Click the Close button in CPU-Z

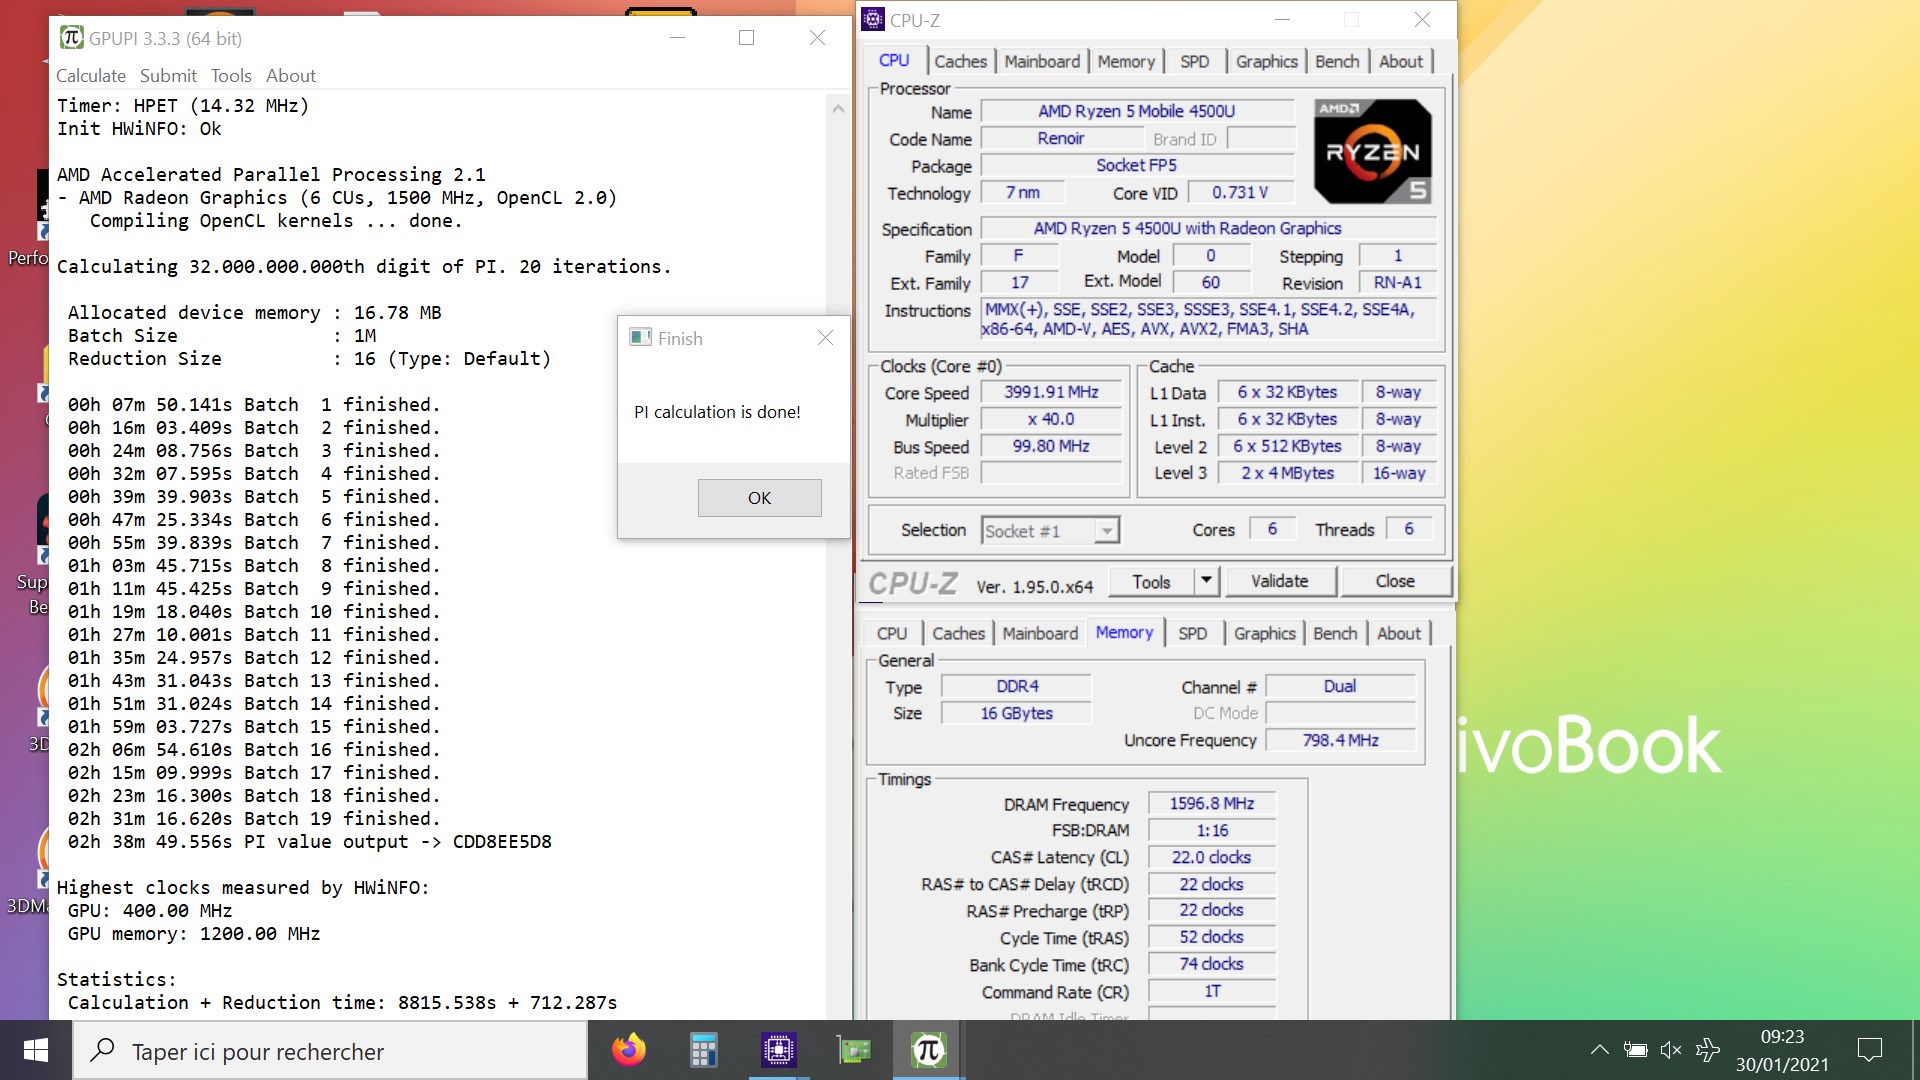pos(1395,582)
